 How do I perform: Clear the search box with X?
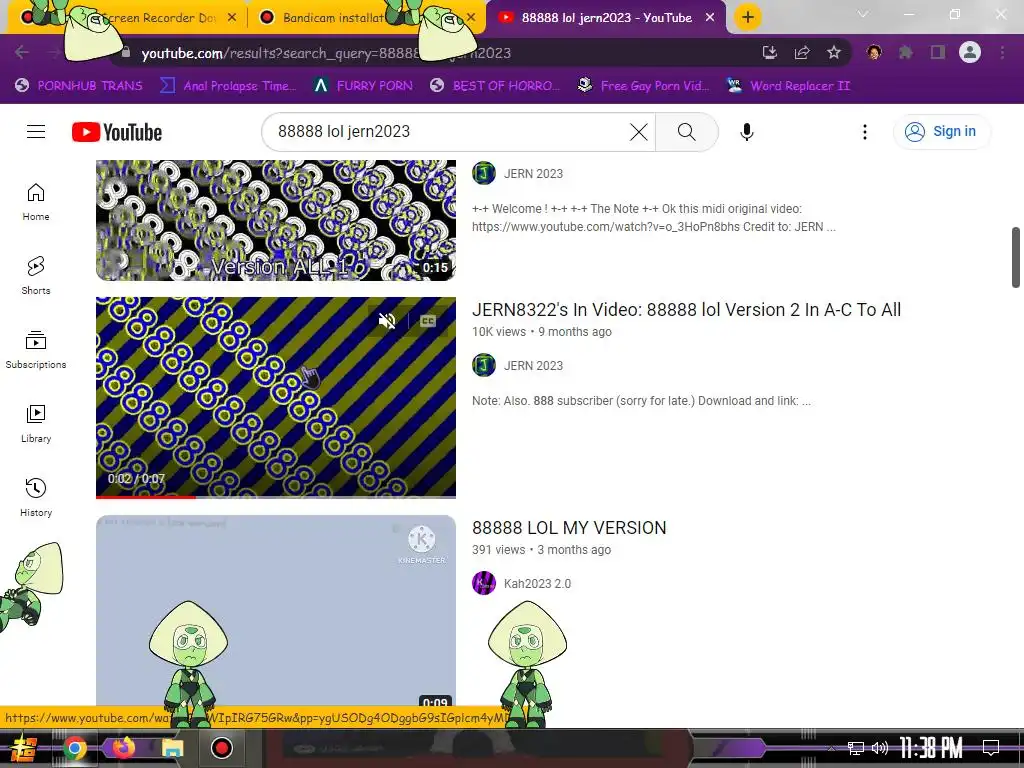tap(639, 132)
